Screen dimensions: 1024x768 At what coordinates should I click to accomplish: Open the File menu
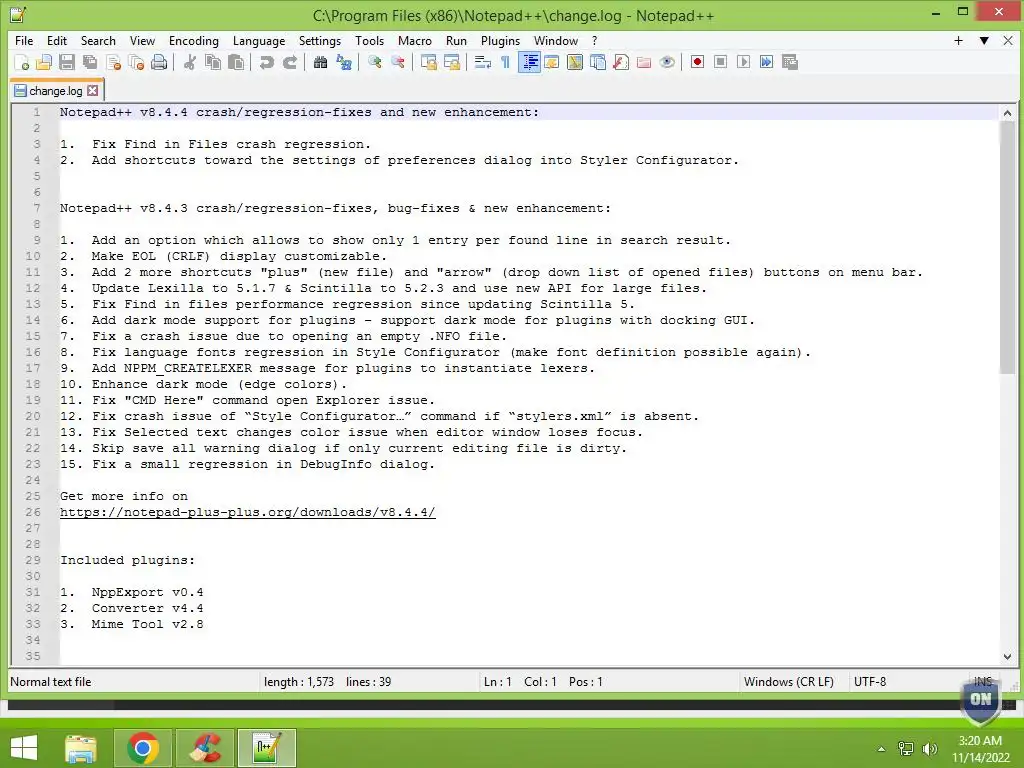pyautogui.click(x=24, y=40)
